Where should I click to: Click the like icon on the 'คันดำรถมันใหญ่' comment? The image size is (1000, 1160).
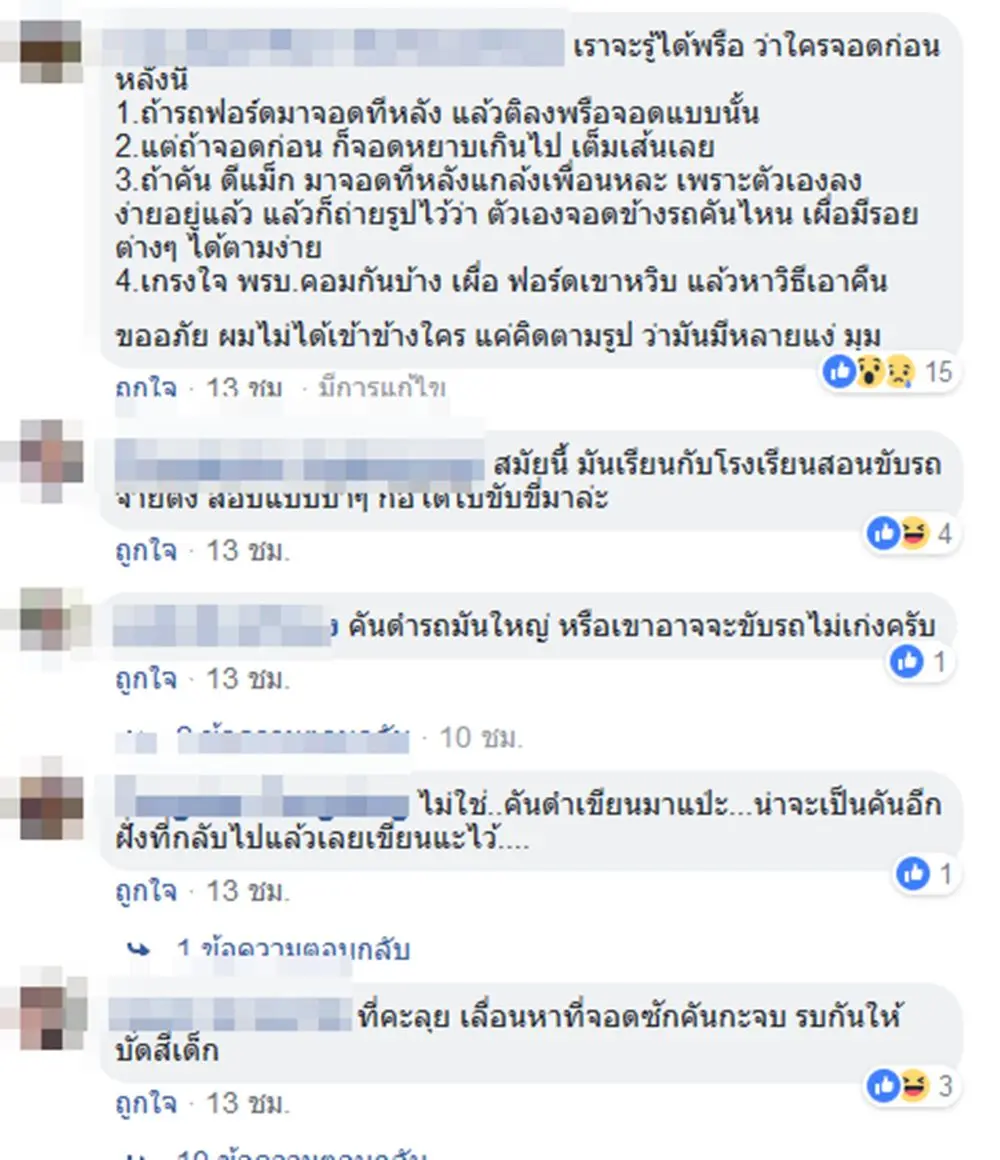908,661
